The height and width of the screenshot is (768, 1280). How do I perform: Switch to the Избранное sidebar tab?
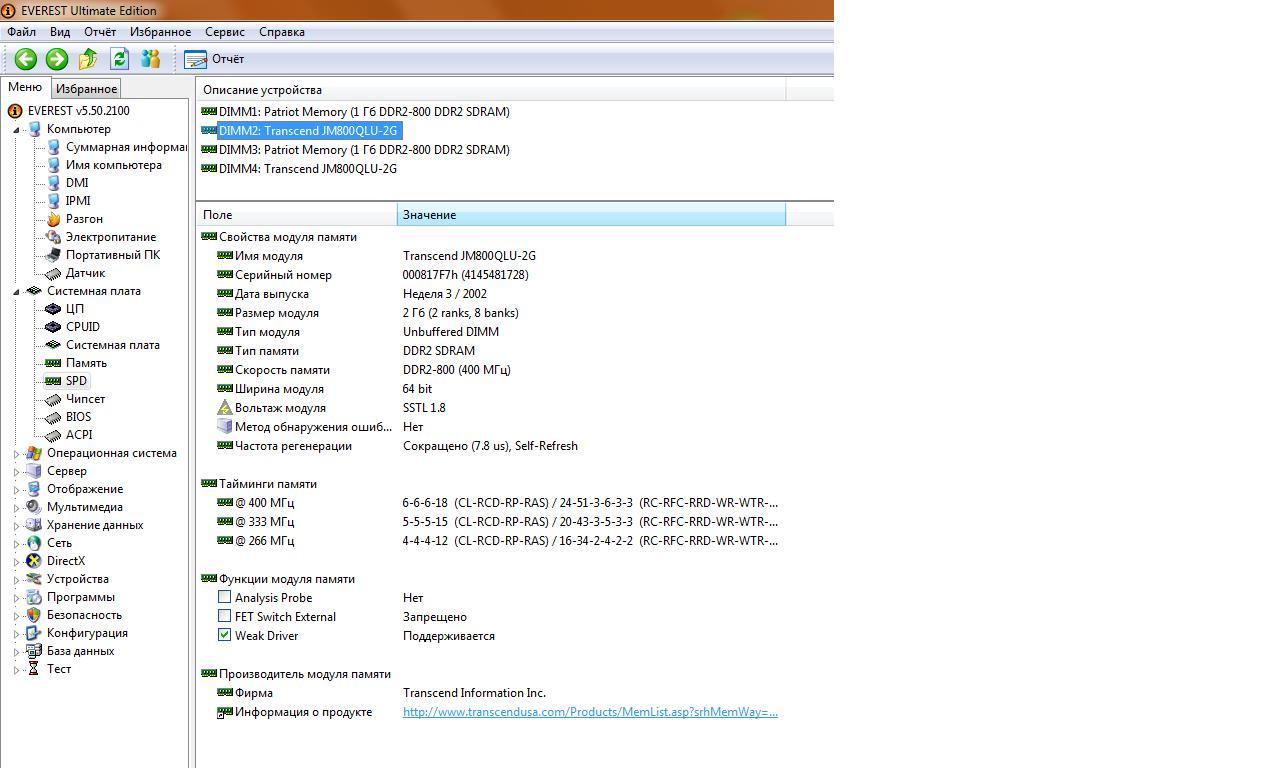point(86,88)
